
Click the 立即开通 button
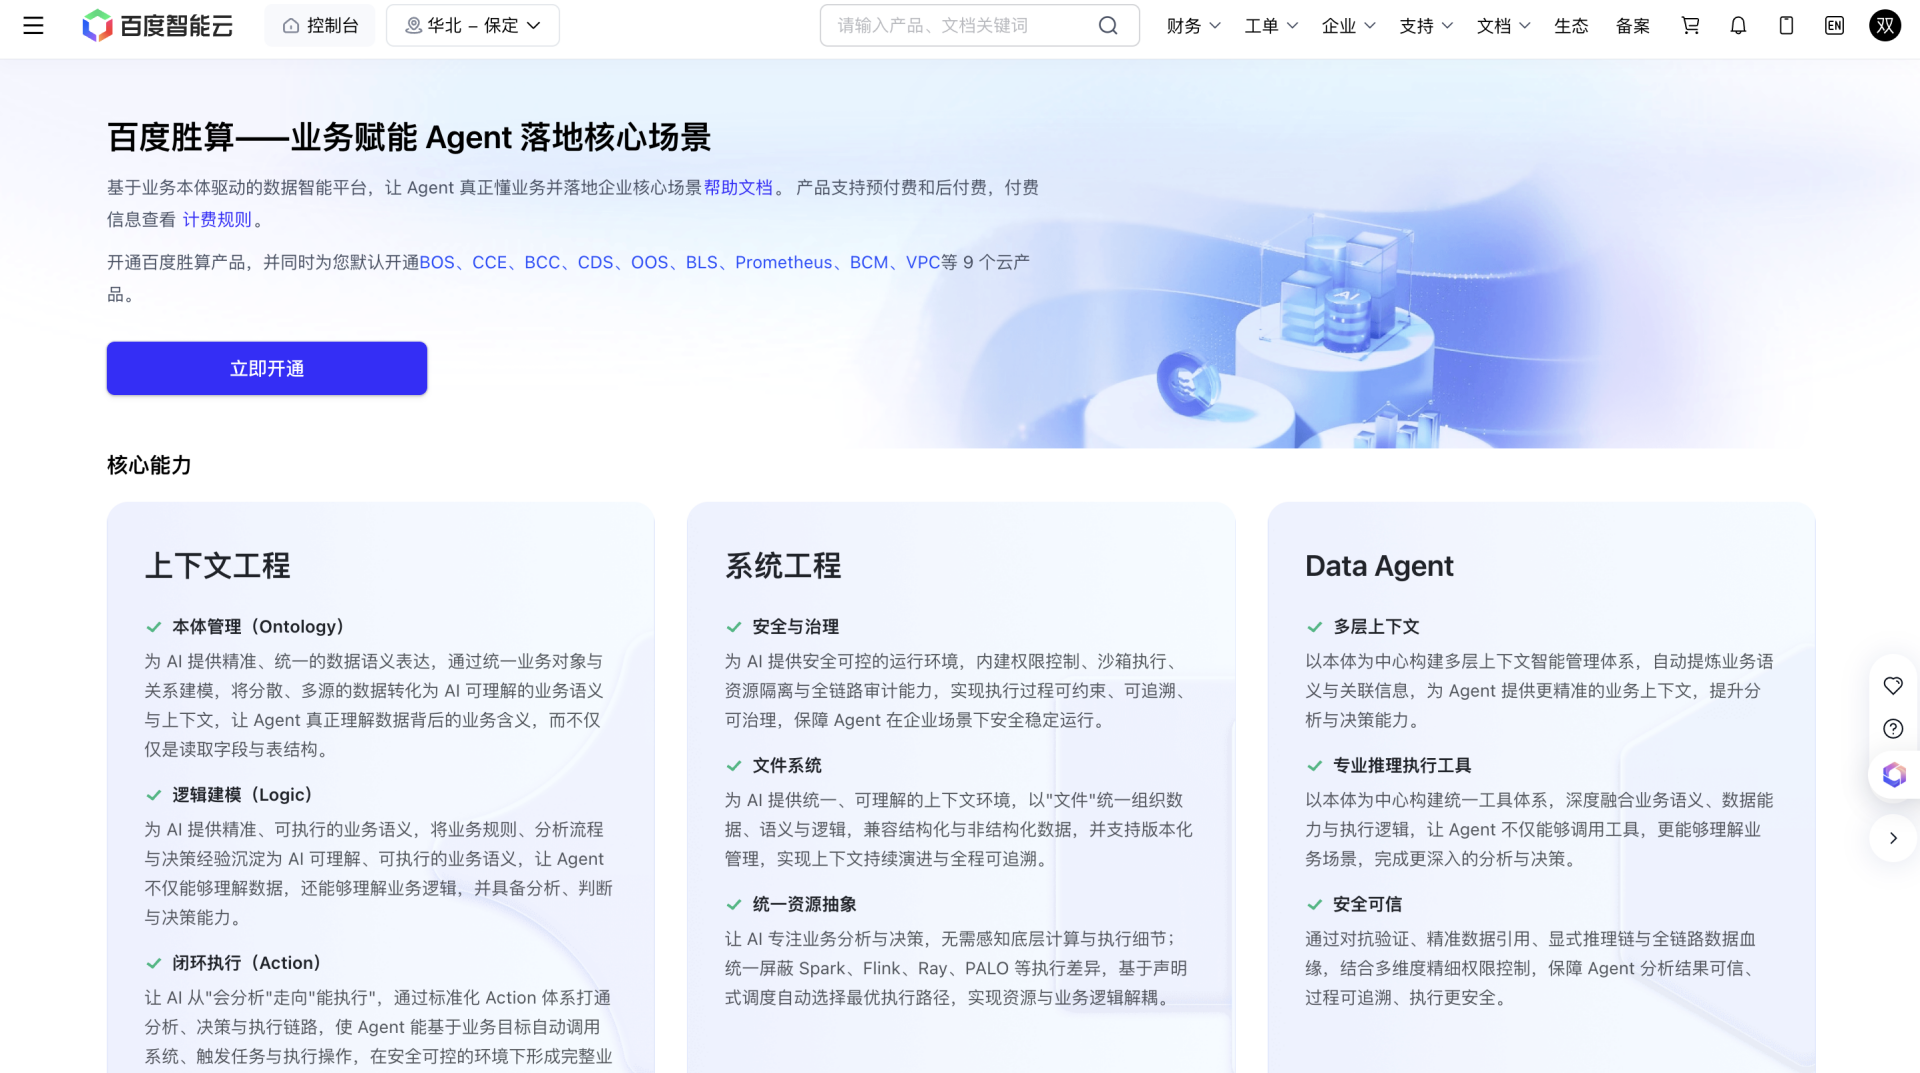(267, 368)
